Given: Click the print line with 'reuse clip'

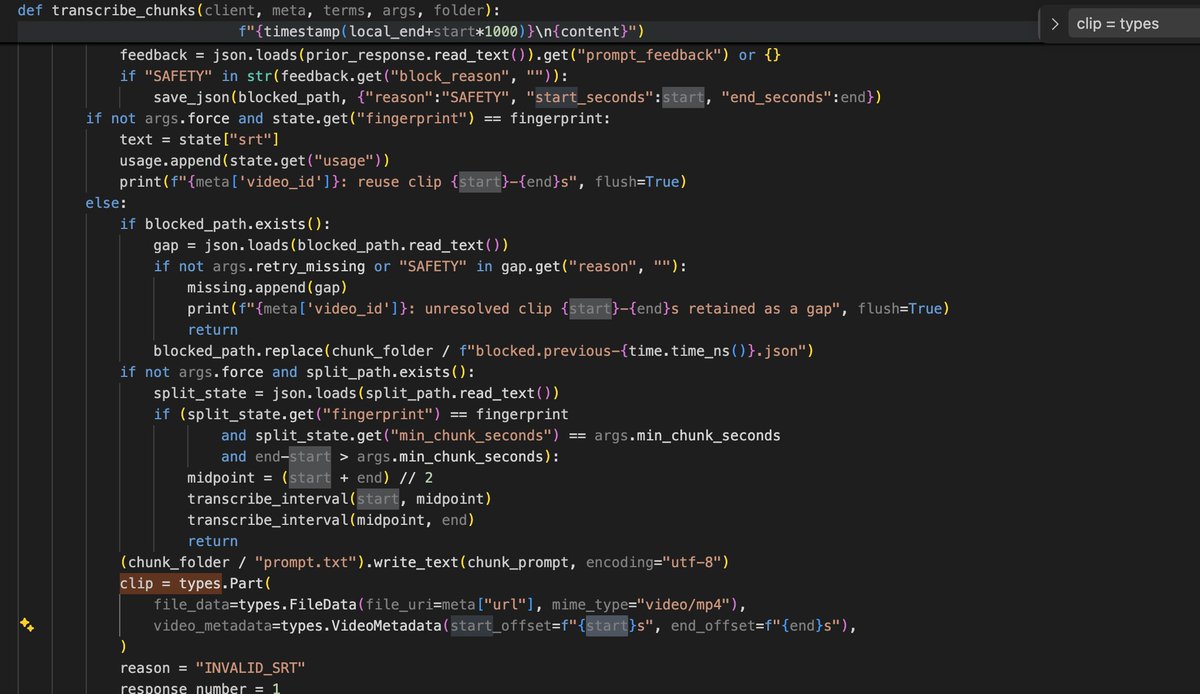Looking at the screenshot, I should pyautogui.click(x=403, y=182).
